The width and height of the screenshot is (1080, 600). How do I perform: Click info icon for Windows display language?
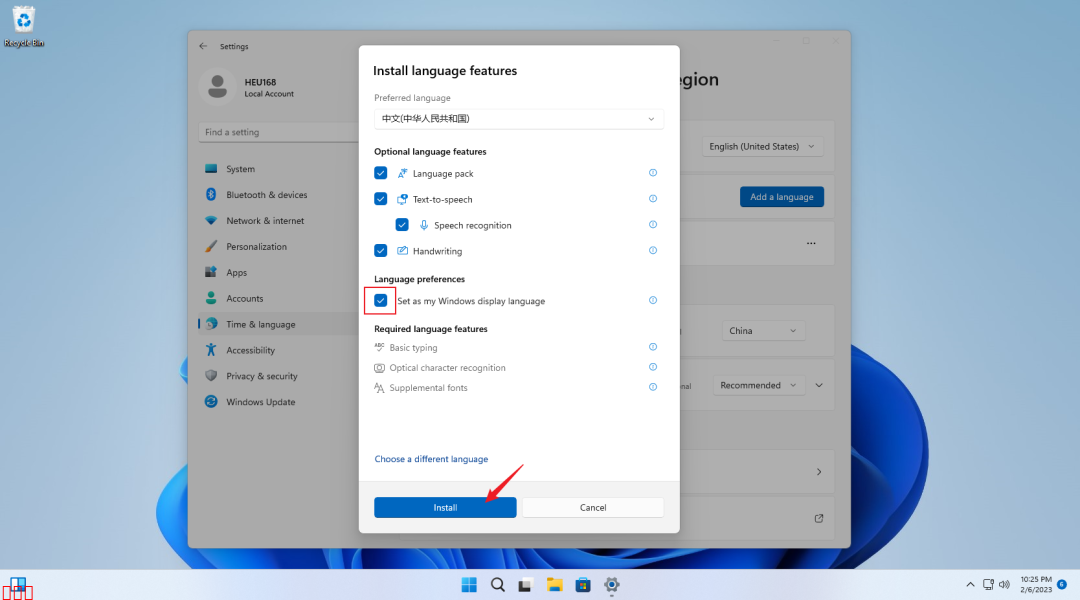pyautogui.click(x=652, y=300)
